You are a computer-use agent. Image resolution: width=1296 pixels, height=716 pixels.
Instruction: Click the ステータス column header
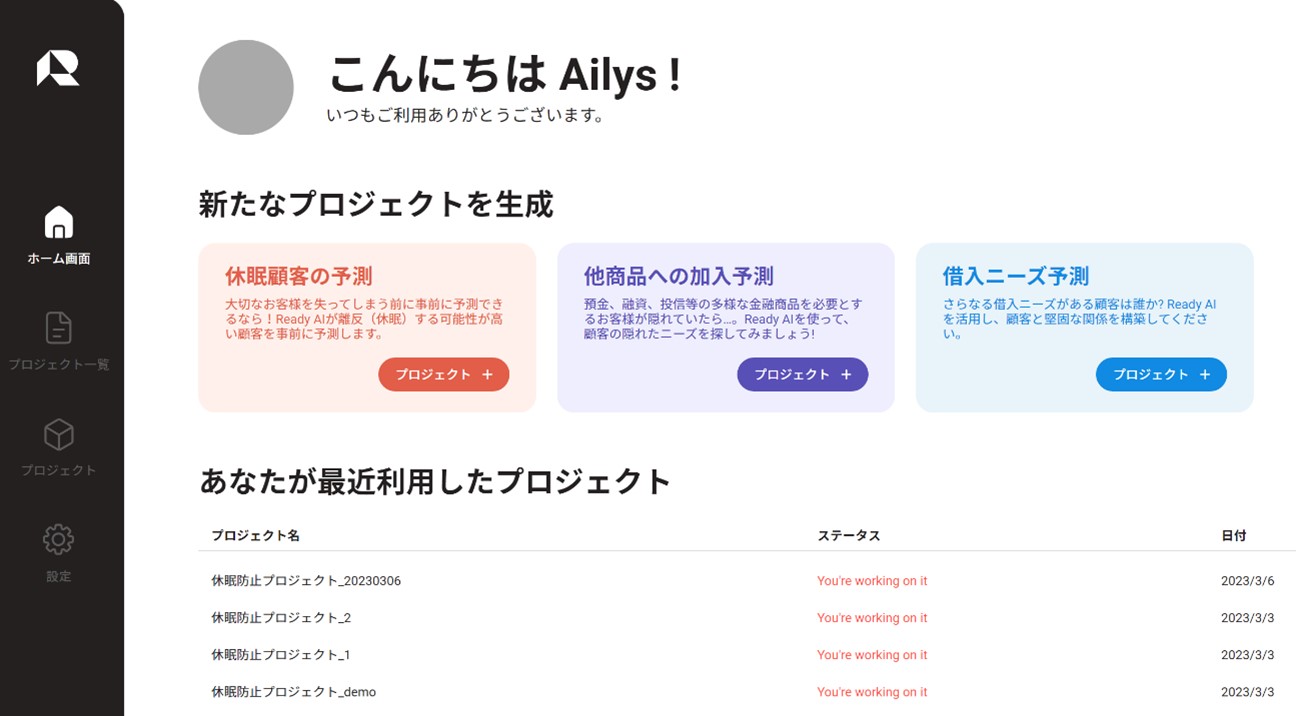click(x=849, y=536)
